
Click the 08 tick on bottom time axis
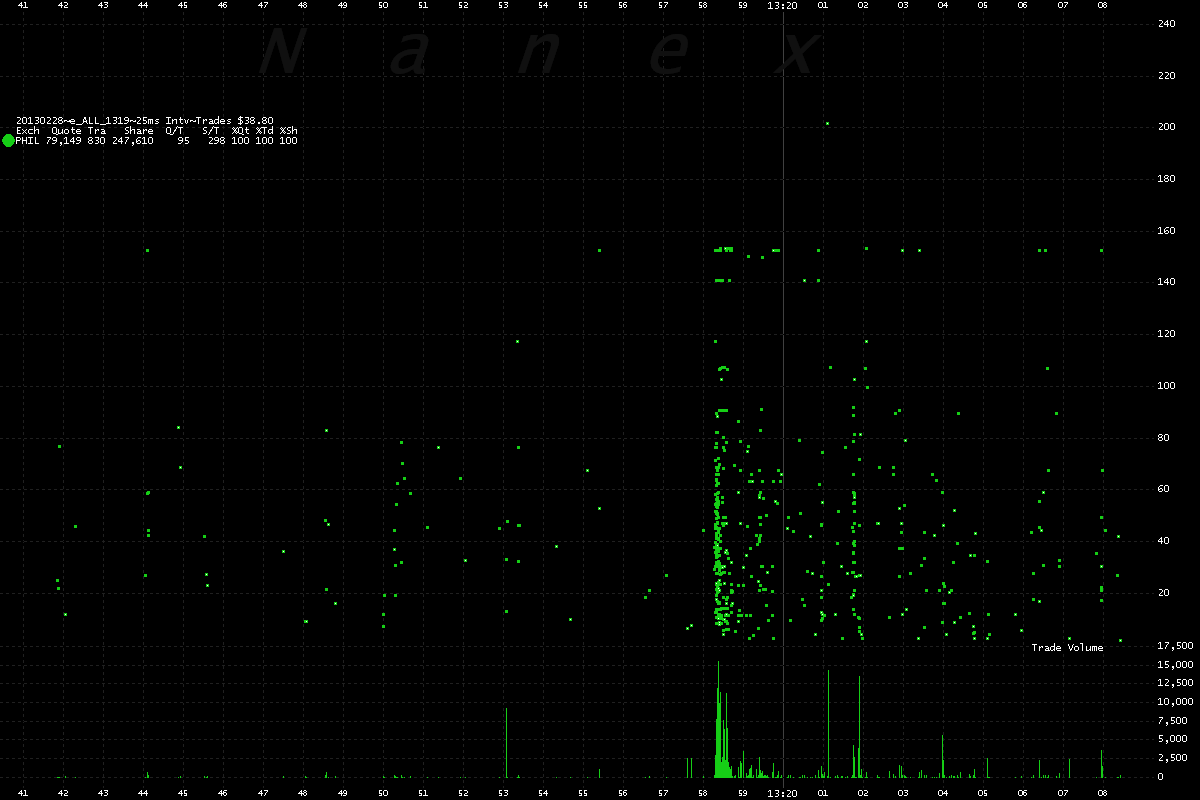click(1102, 792)
